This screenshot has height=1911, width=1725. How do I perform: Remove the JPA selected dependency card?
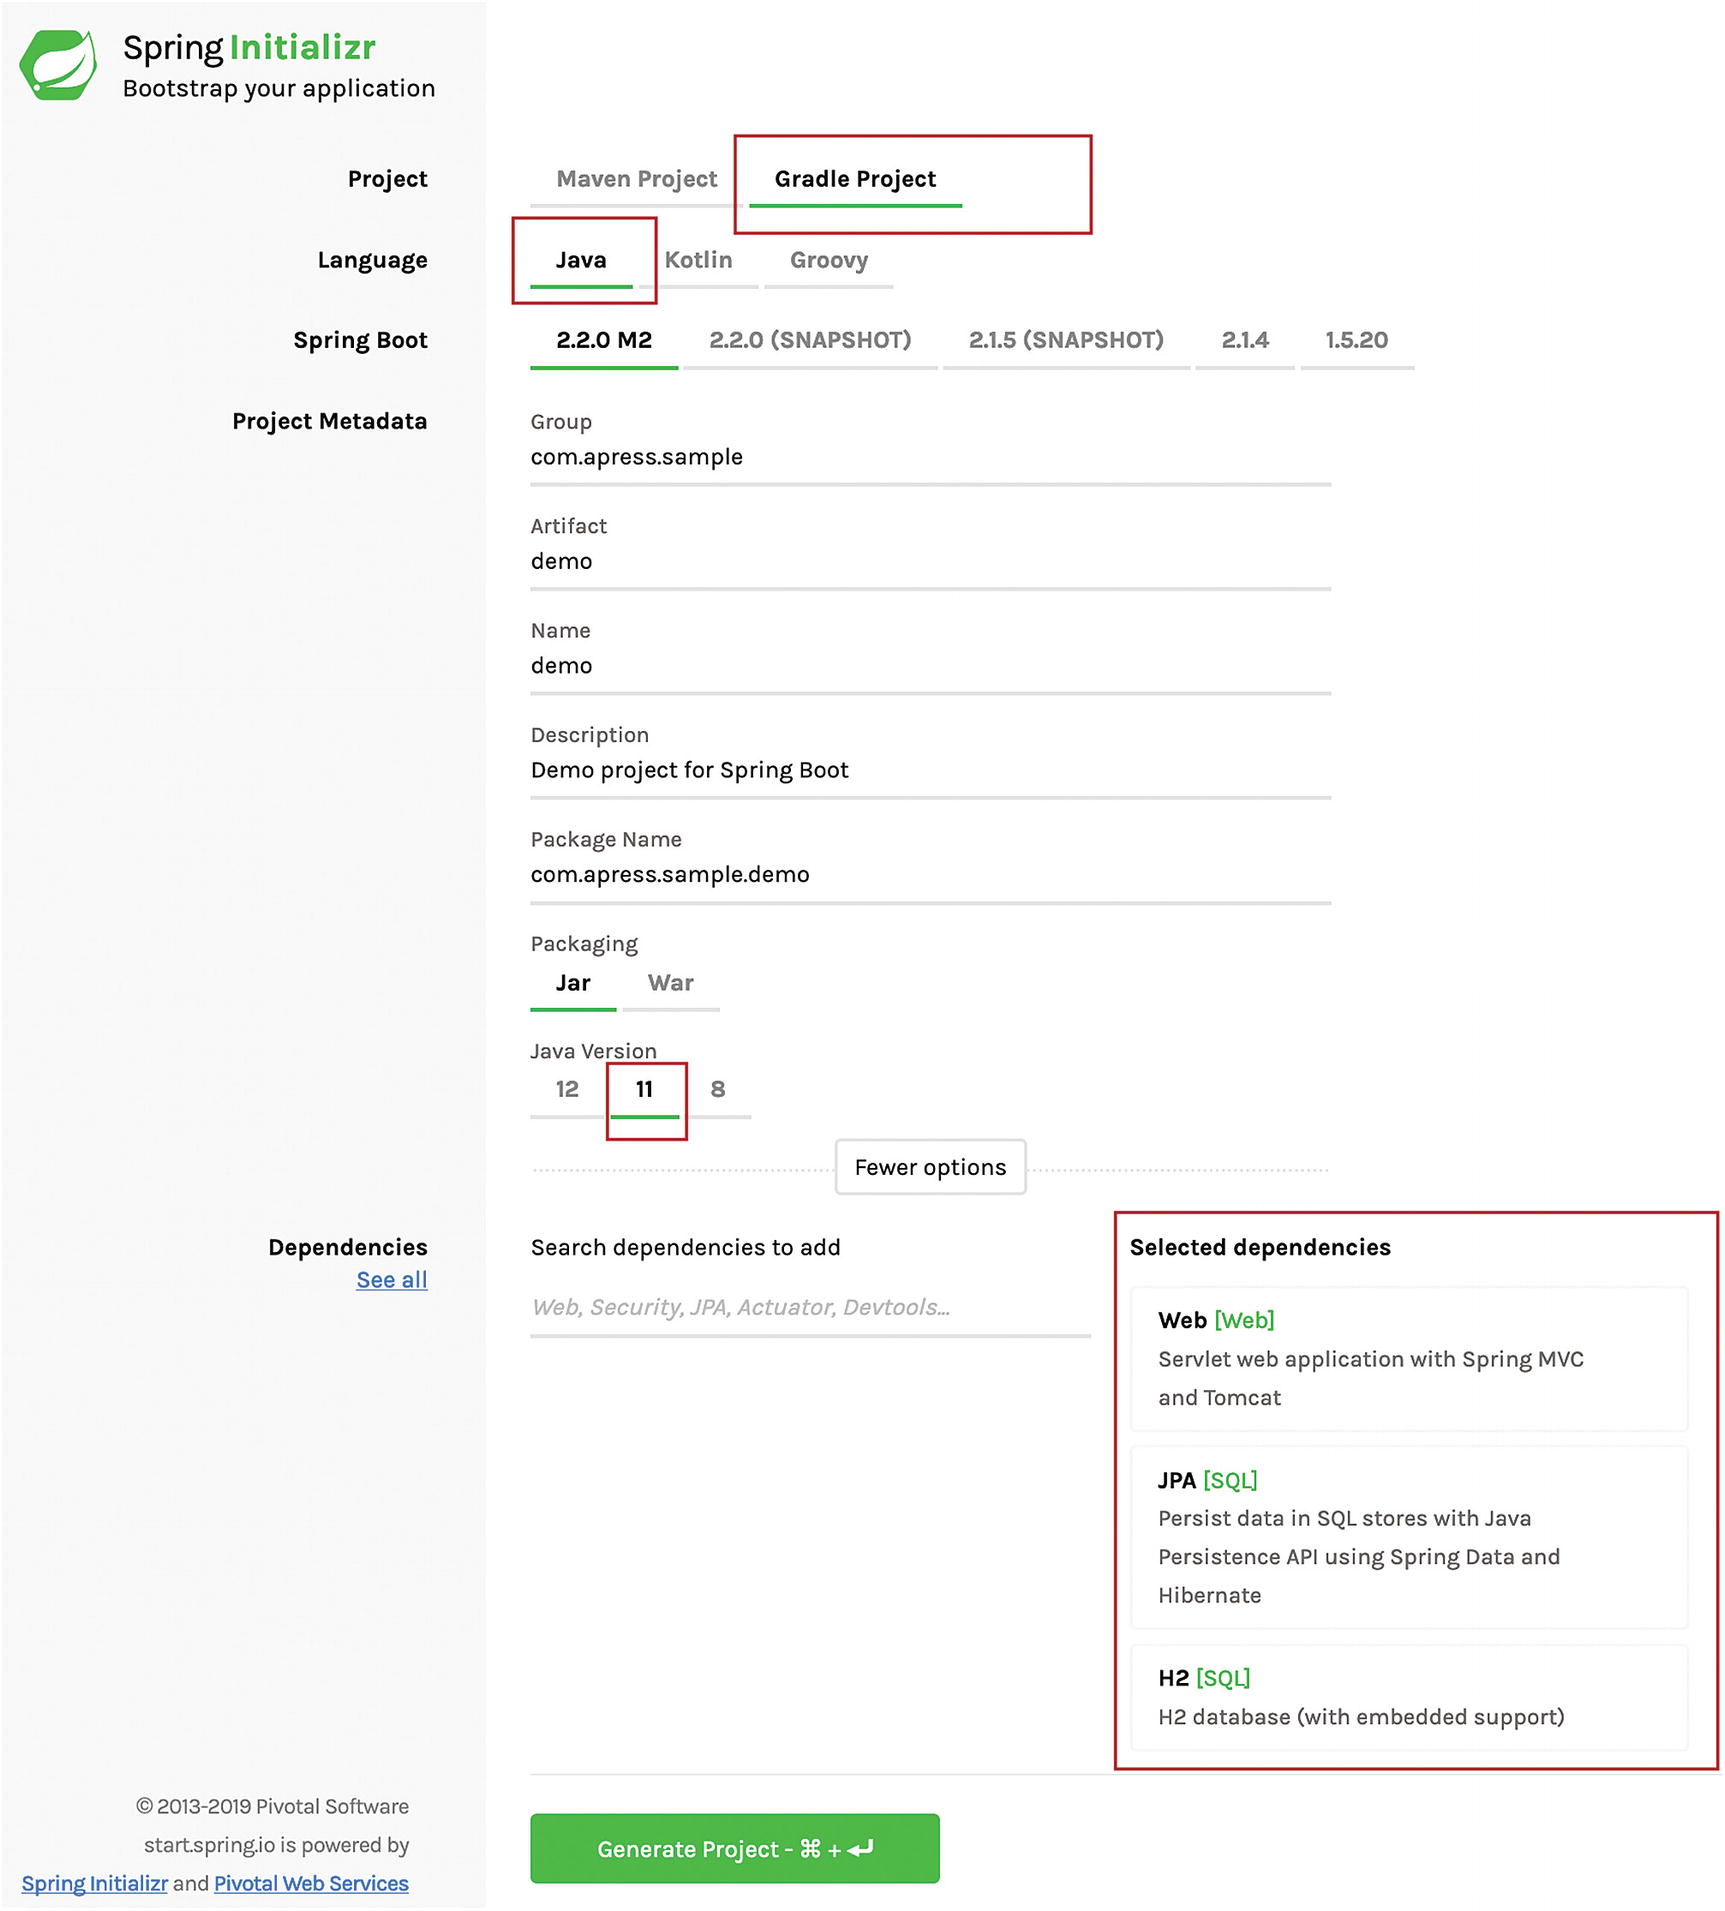pos(1409,1537)
